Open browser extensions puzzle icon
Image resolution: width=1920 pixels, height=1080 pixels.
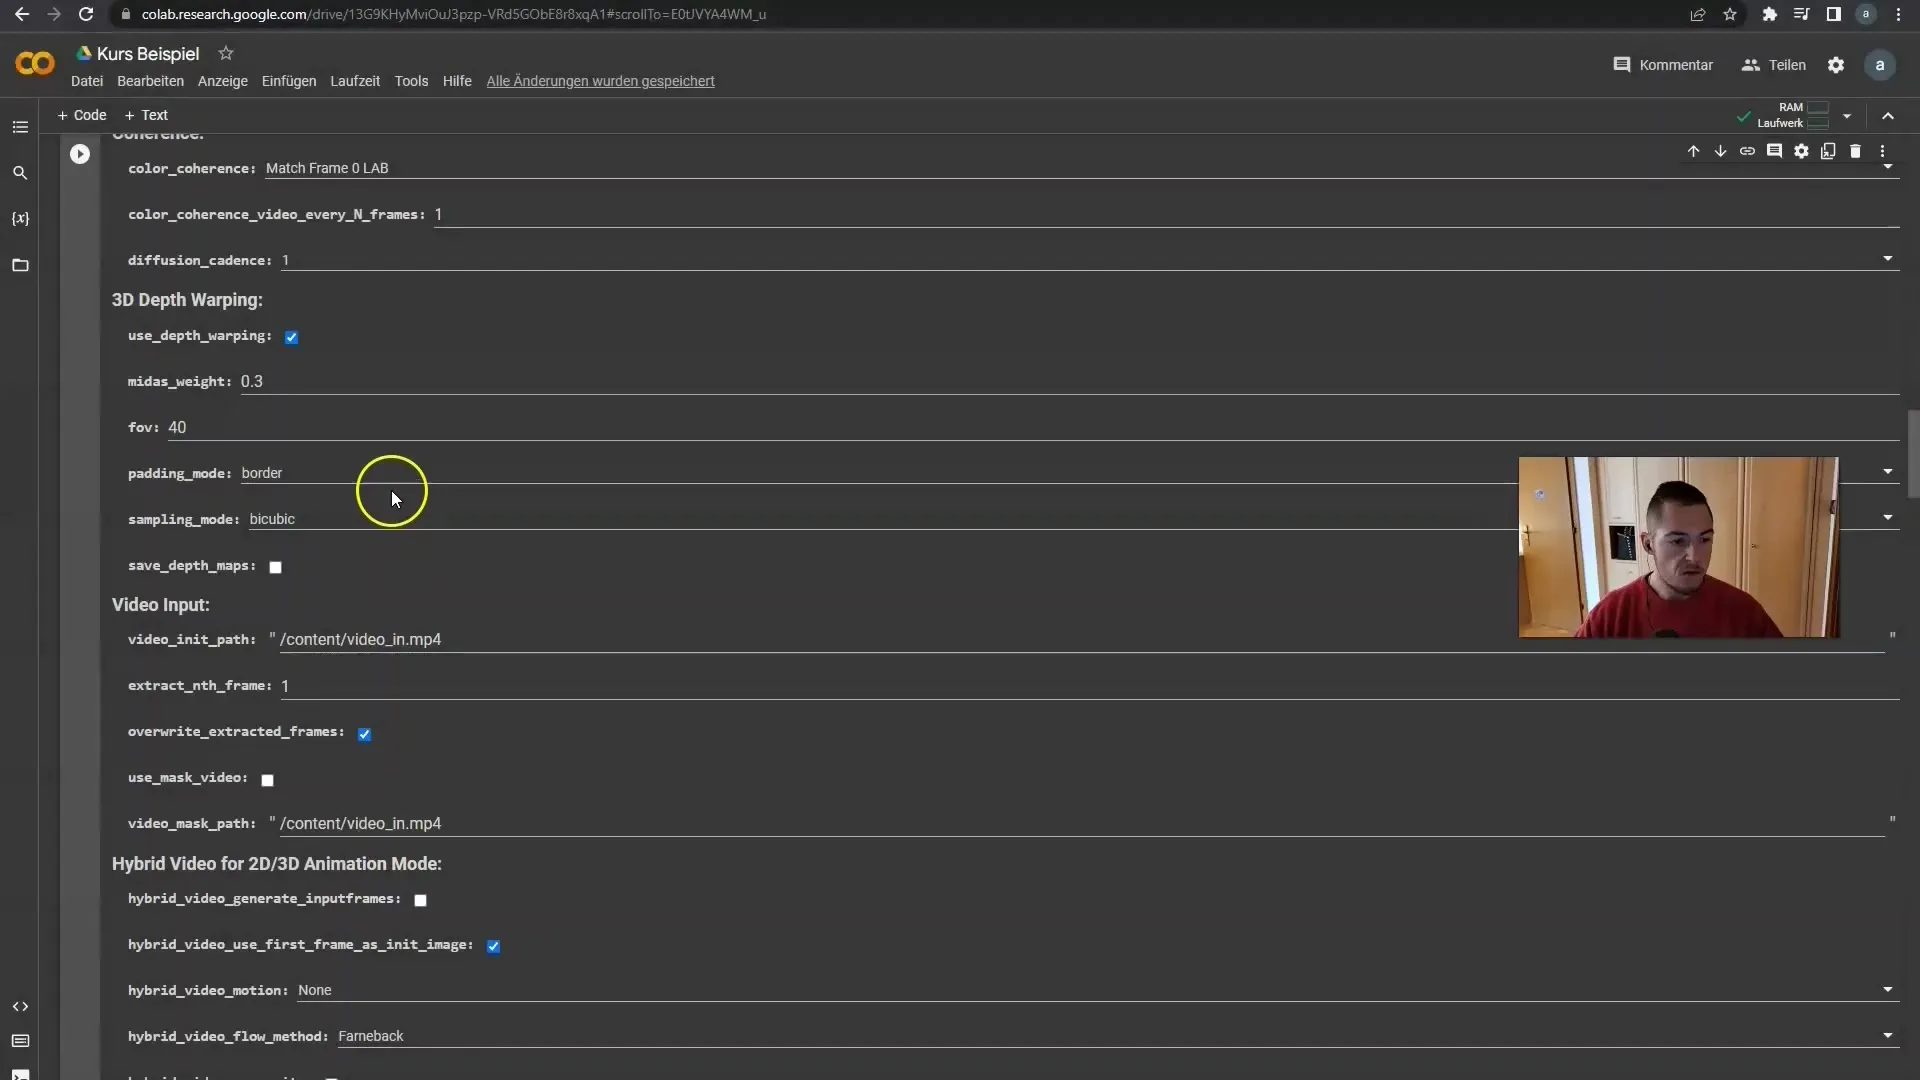click(x=1770, y=14)
